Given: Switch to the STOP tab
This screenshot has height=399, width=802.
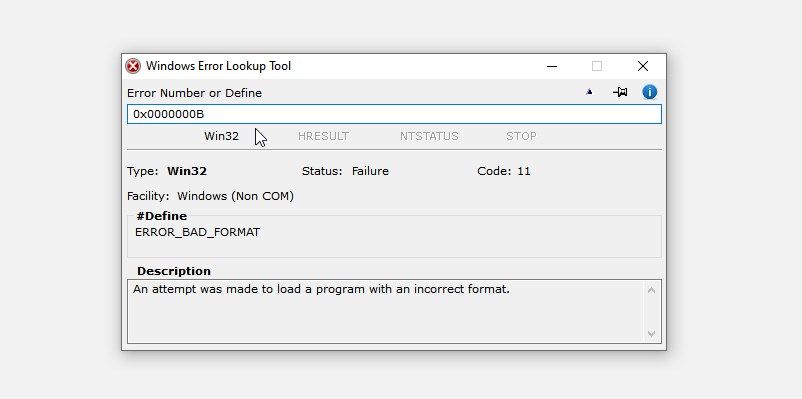Looking at the screenshot, I should [521, 136].
